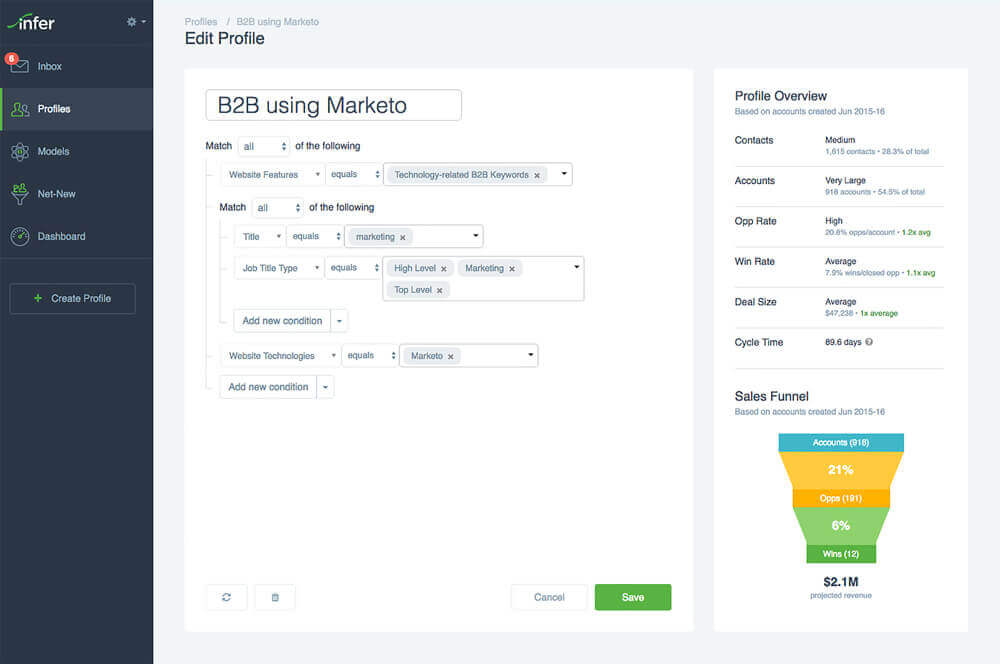Open Dashboard in the sidebar
The height and width of the screenshot is (664, 1000).
point(77,236)
